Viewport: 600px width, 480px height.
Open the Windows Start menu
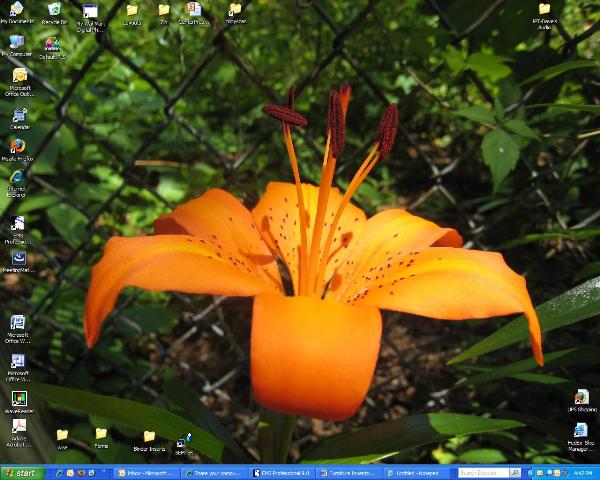click(22, 473)
